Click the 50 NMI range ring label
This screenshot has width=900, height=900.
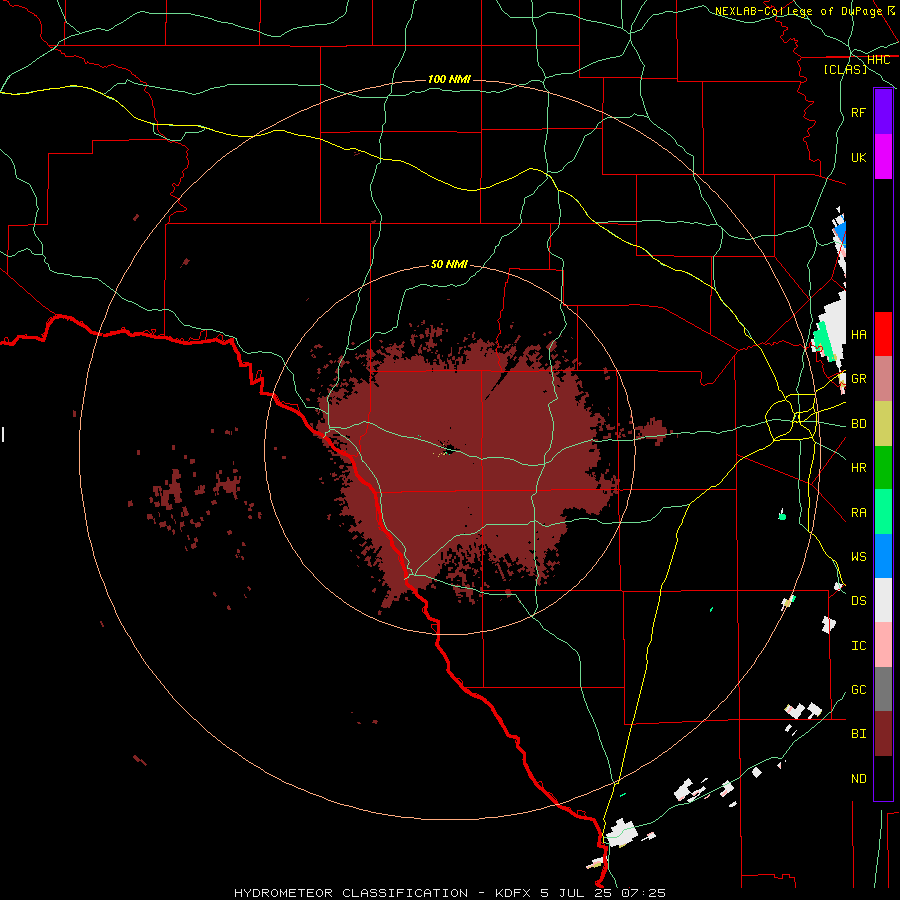(x=449, y=264)
